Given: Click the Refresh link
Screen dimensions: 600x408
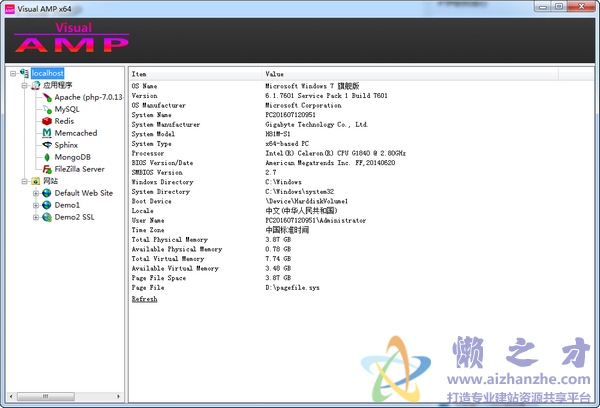Looking at the screenshot, I should (144, 299).
